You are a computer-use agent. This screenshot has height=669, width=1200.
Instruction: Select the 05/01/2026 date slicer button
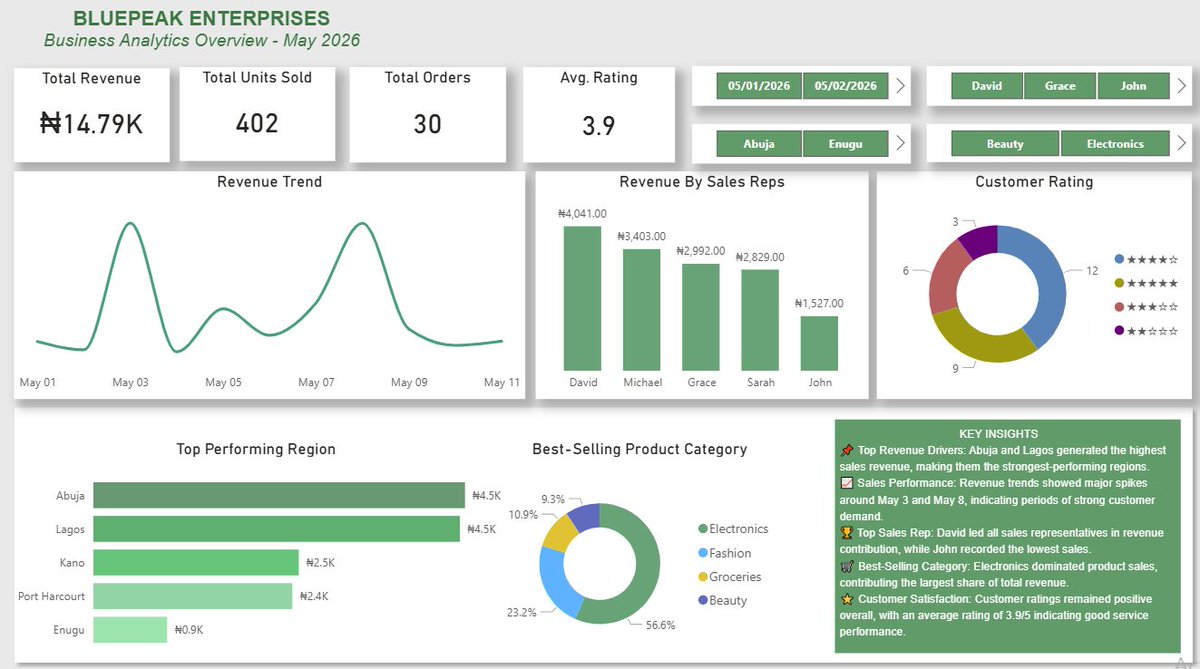coord(760,86)
